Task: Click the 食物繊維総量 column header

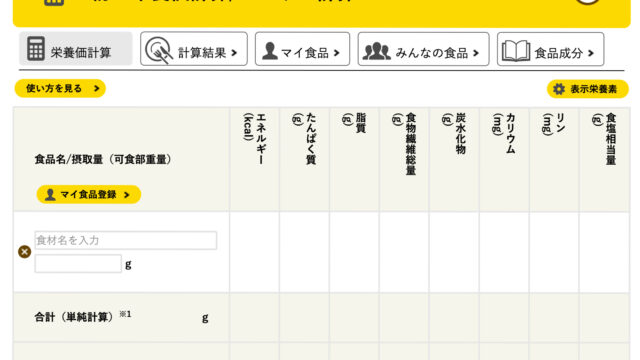Action: (x=404, y=160)
